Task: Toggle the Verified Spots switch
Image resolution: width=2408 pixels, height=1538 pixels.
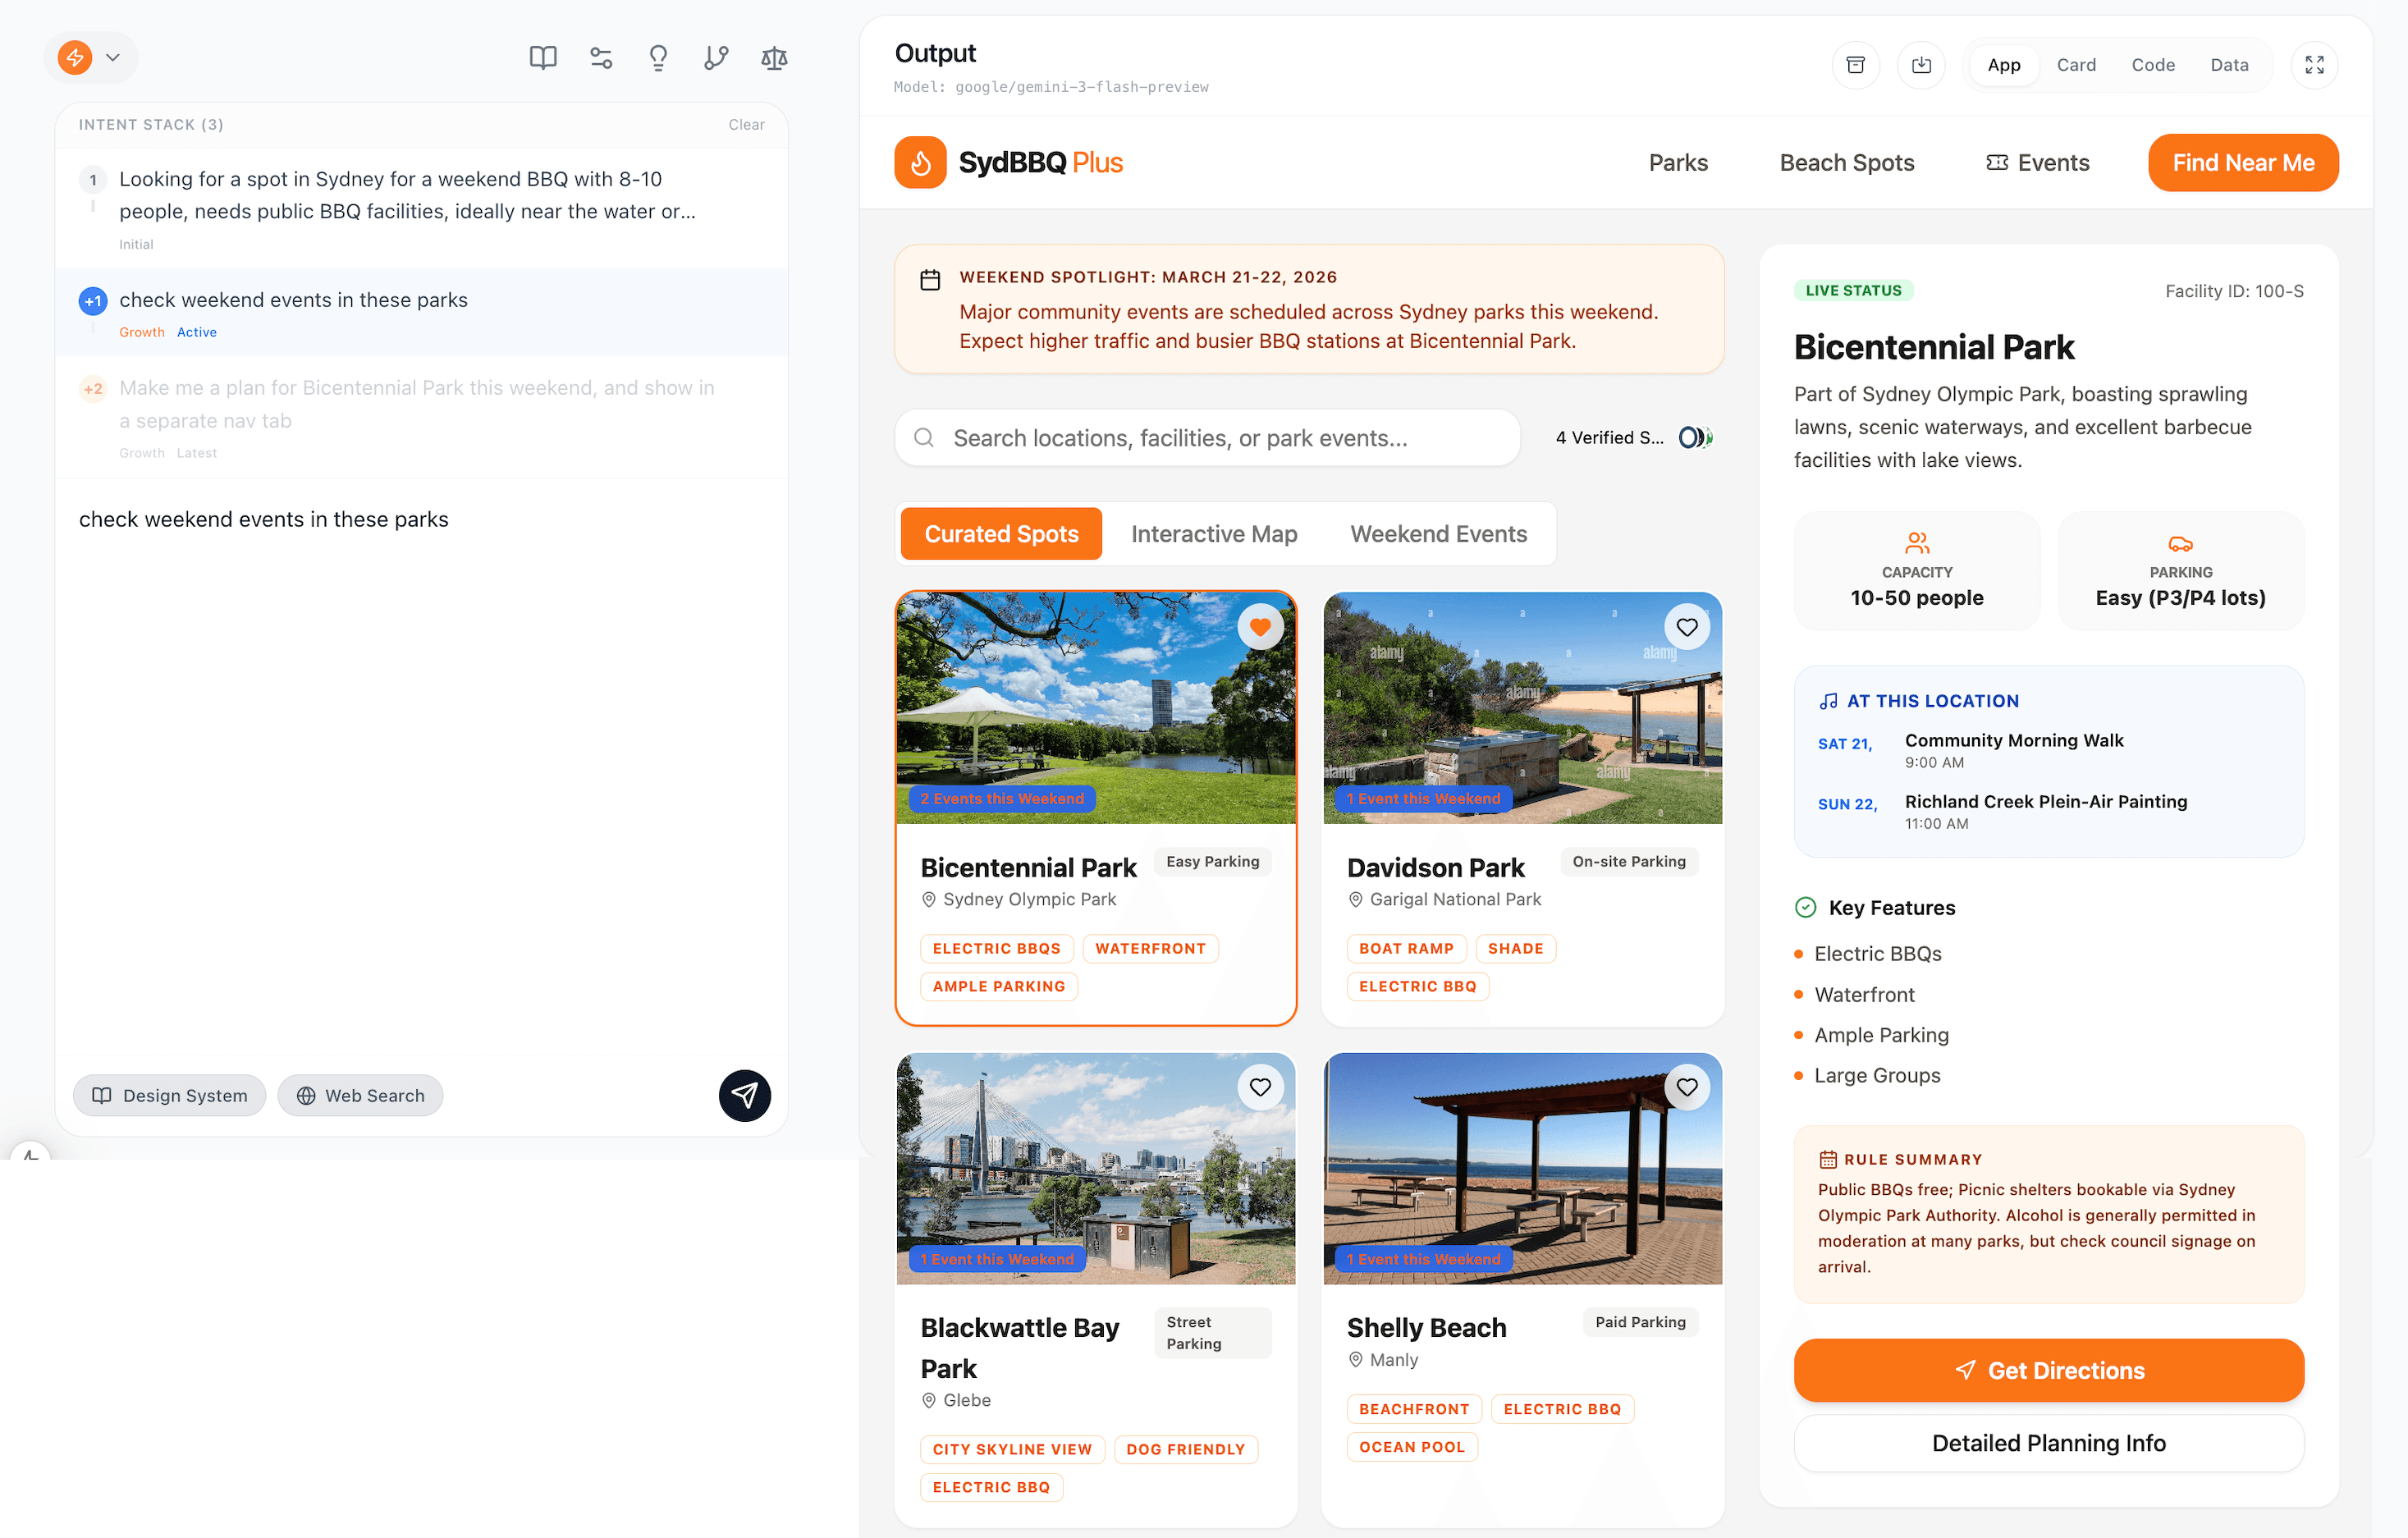Action: point(1695,437)
